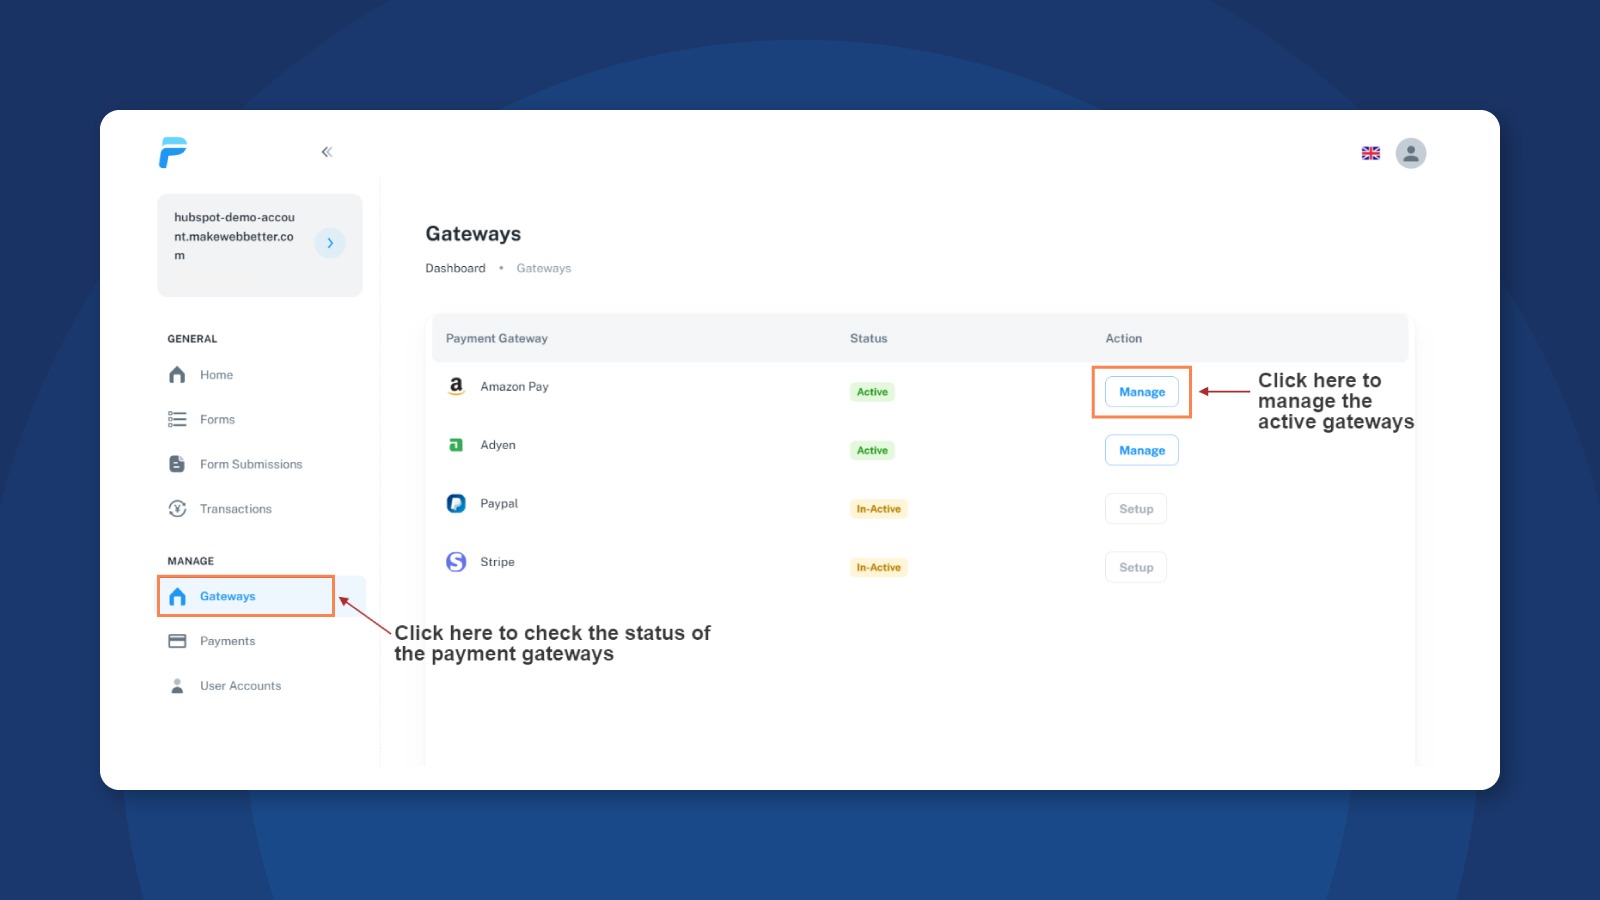Click the Home sidebar icon

click(177, 375)
